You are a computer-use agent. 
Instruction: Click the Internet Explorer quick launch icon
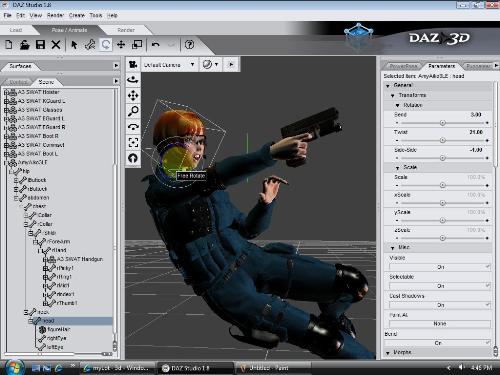pos(59,368)
